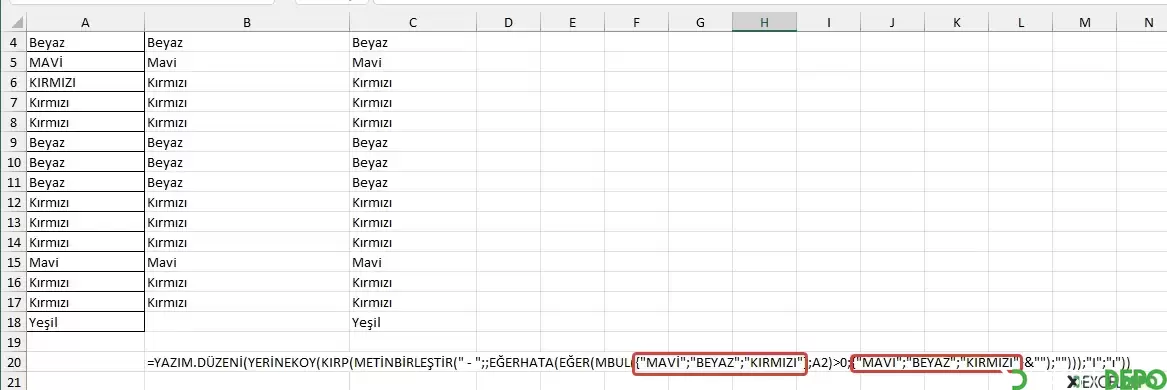Click cell B15 containing Mavi
This screenshot has height=390, width=1167.
coord(246,262)
